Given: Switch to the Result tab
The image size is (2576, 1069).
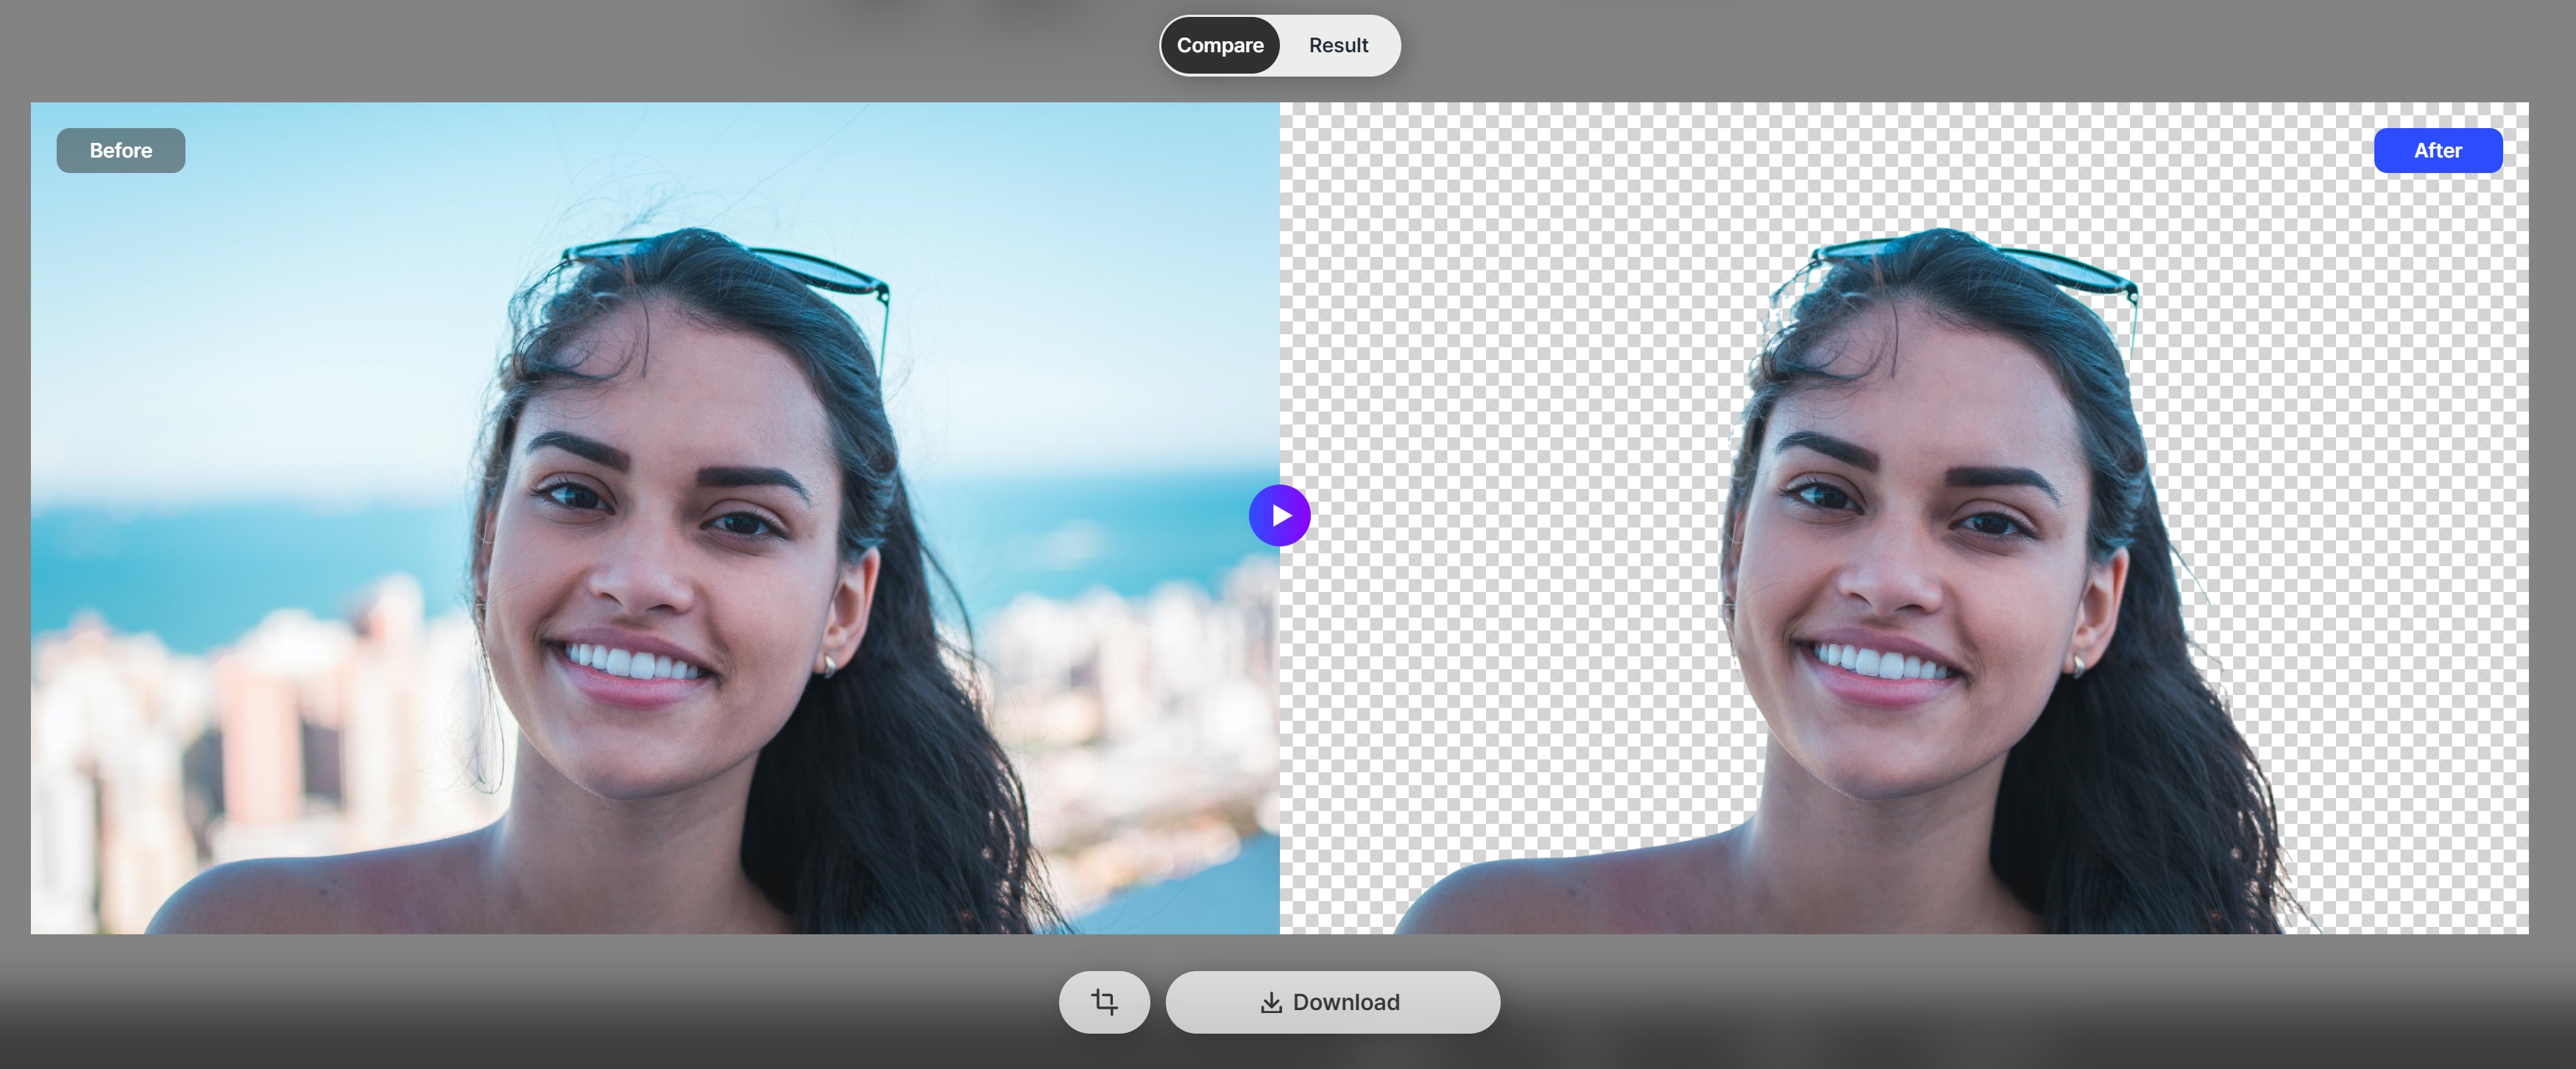Looking at the screenshot, I should tap(1338, 45).
